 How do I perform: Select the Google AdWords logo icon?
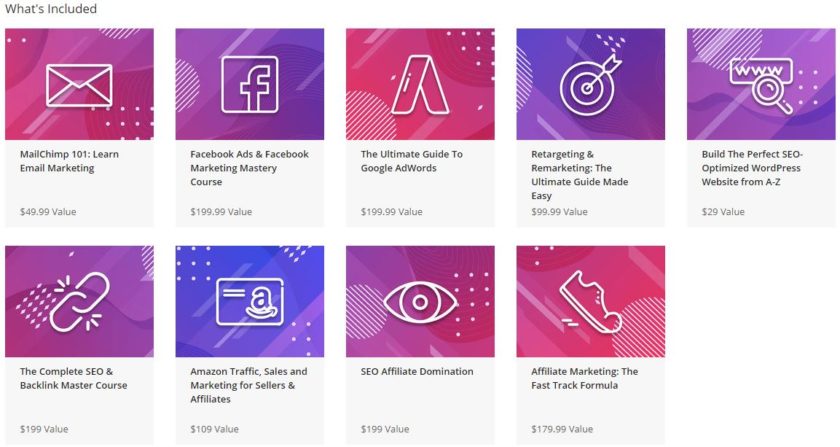click(x=420, y=85)
